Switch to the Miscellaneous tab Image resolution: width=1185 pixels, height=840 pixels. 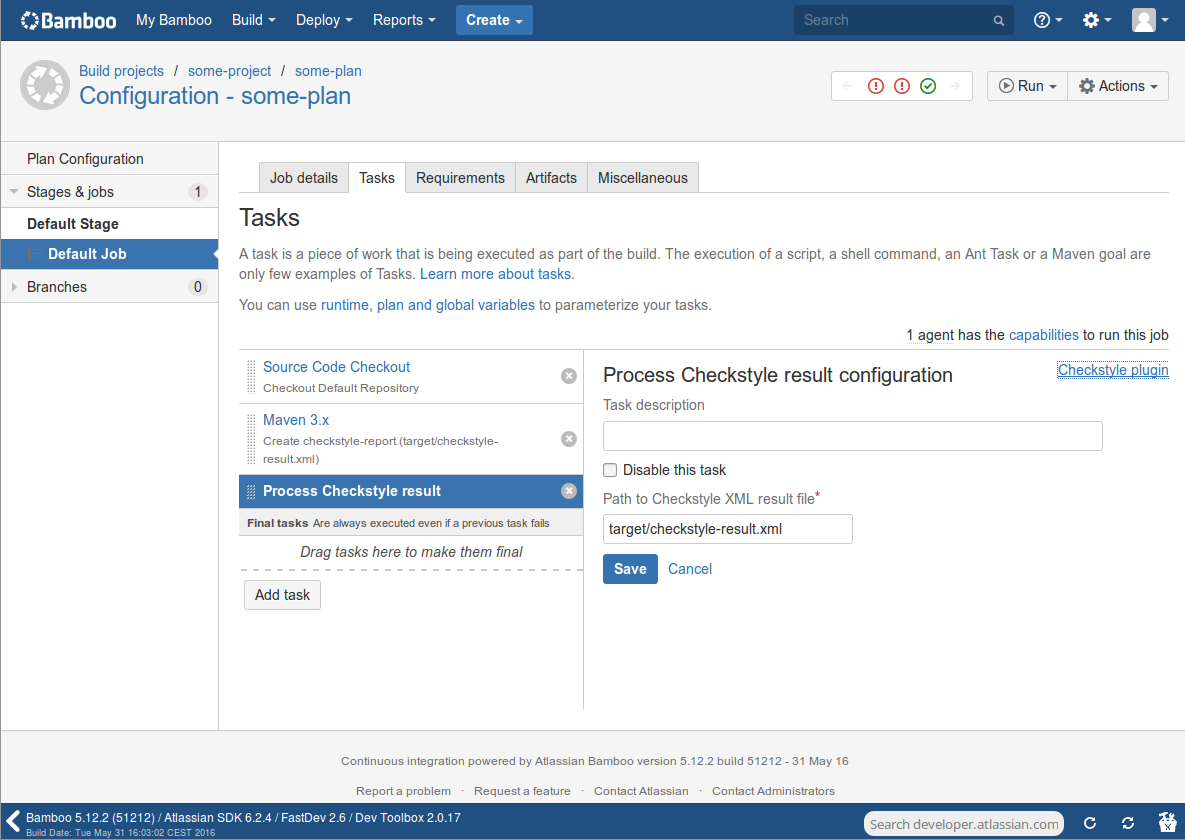tap(642, 178)
